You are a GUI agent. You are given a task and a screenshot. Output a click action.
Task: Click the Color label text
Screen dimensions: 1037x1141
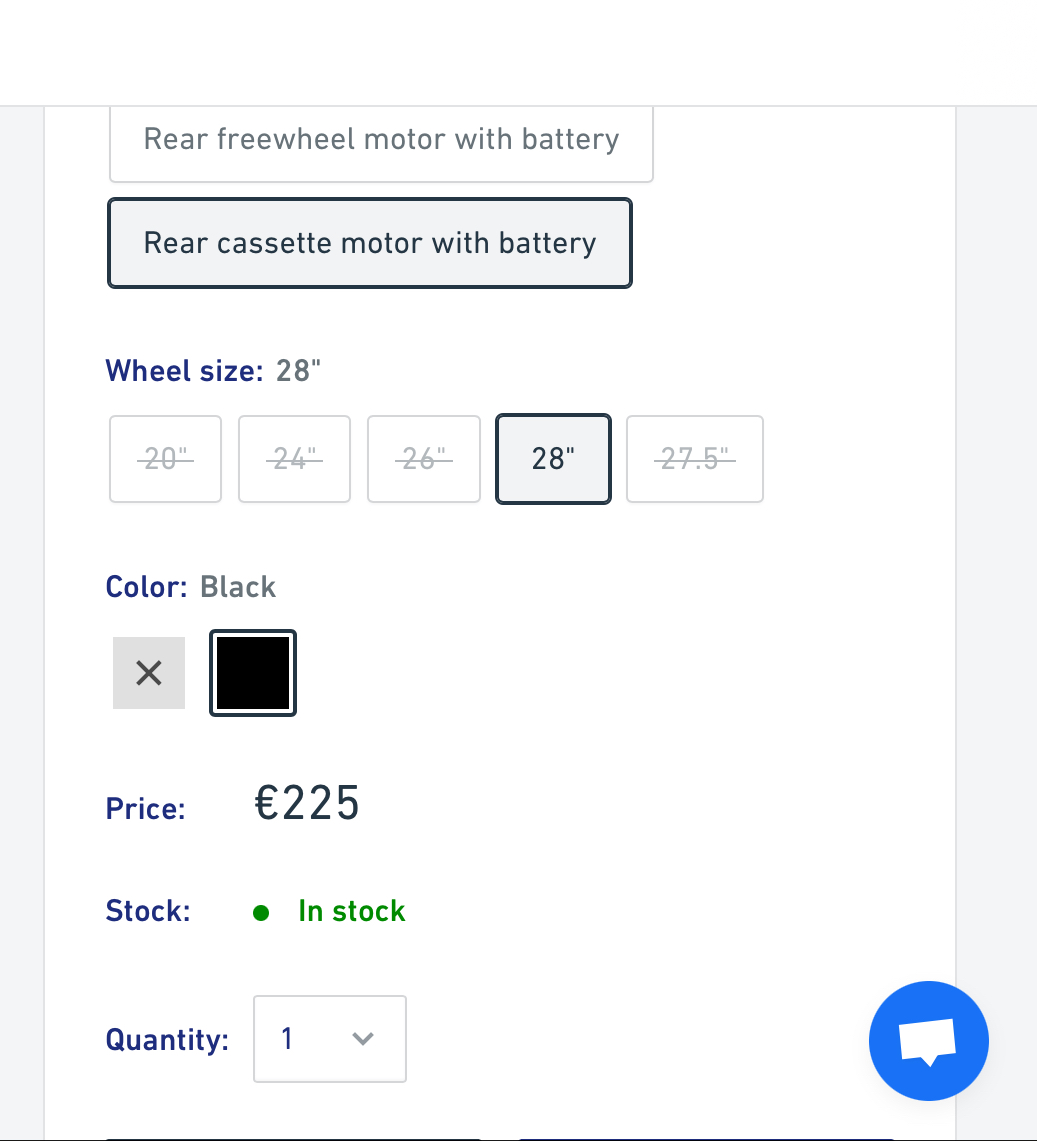pos(146,587)
